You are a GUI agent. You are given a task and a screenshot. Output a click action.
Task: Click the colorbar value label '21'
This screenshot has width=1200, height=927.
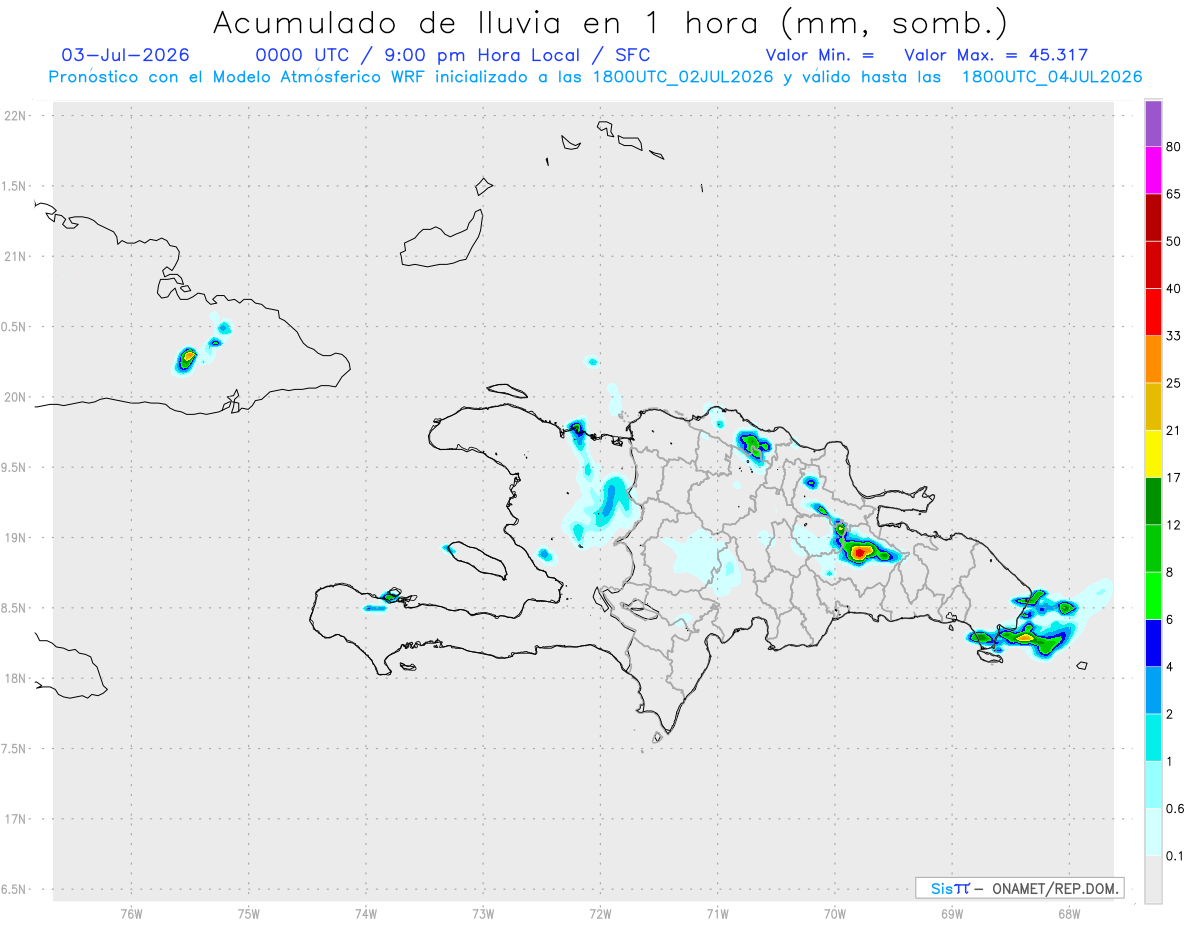click(1174, 431)
